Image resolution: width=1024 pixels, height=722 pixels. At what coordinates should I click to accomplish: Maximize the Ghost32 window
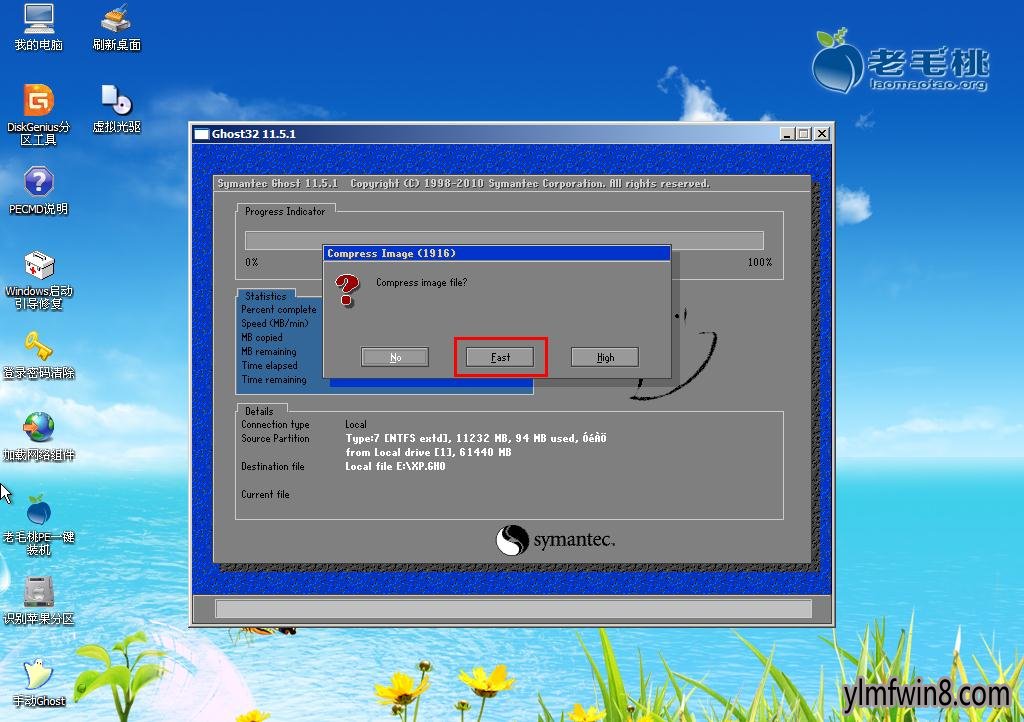coord(804,134)
